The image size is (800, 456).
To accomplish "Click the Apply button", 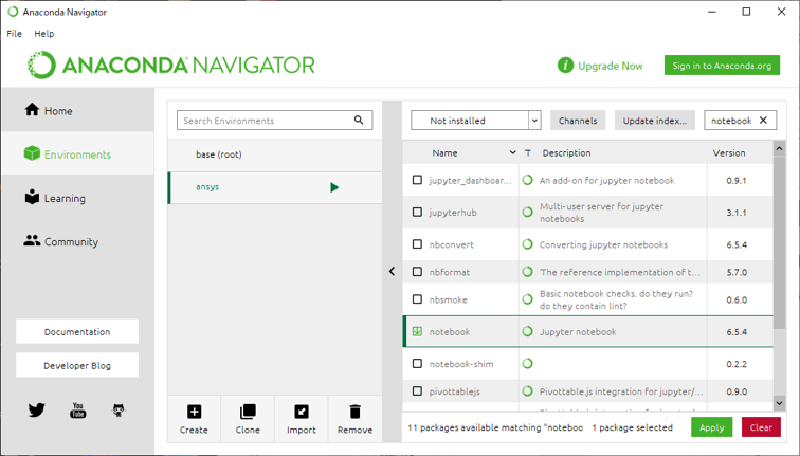I will click(711, 427).
